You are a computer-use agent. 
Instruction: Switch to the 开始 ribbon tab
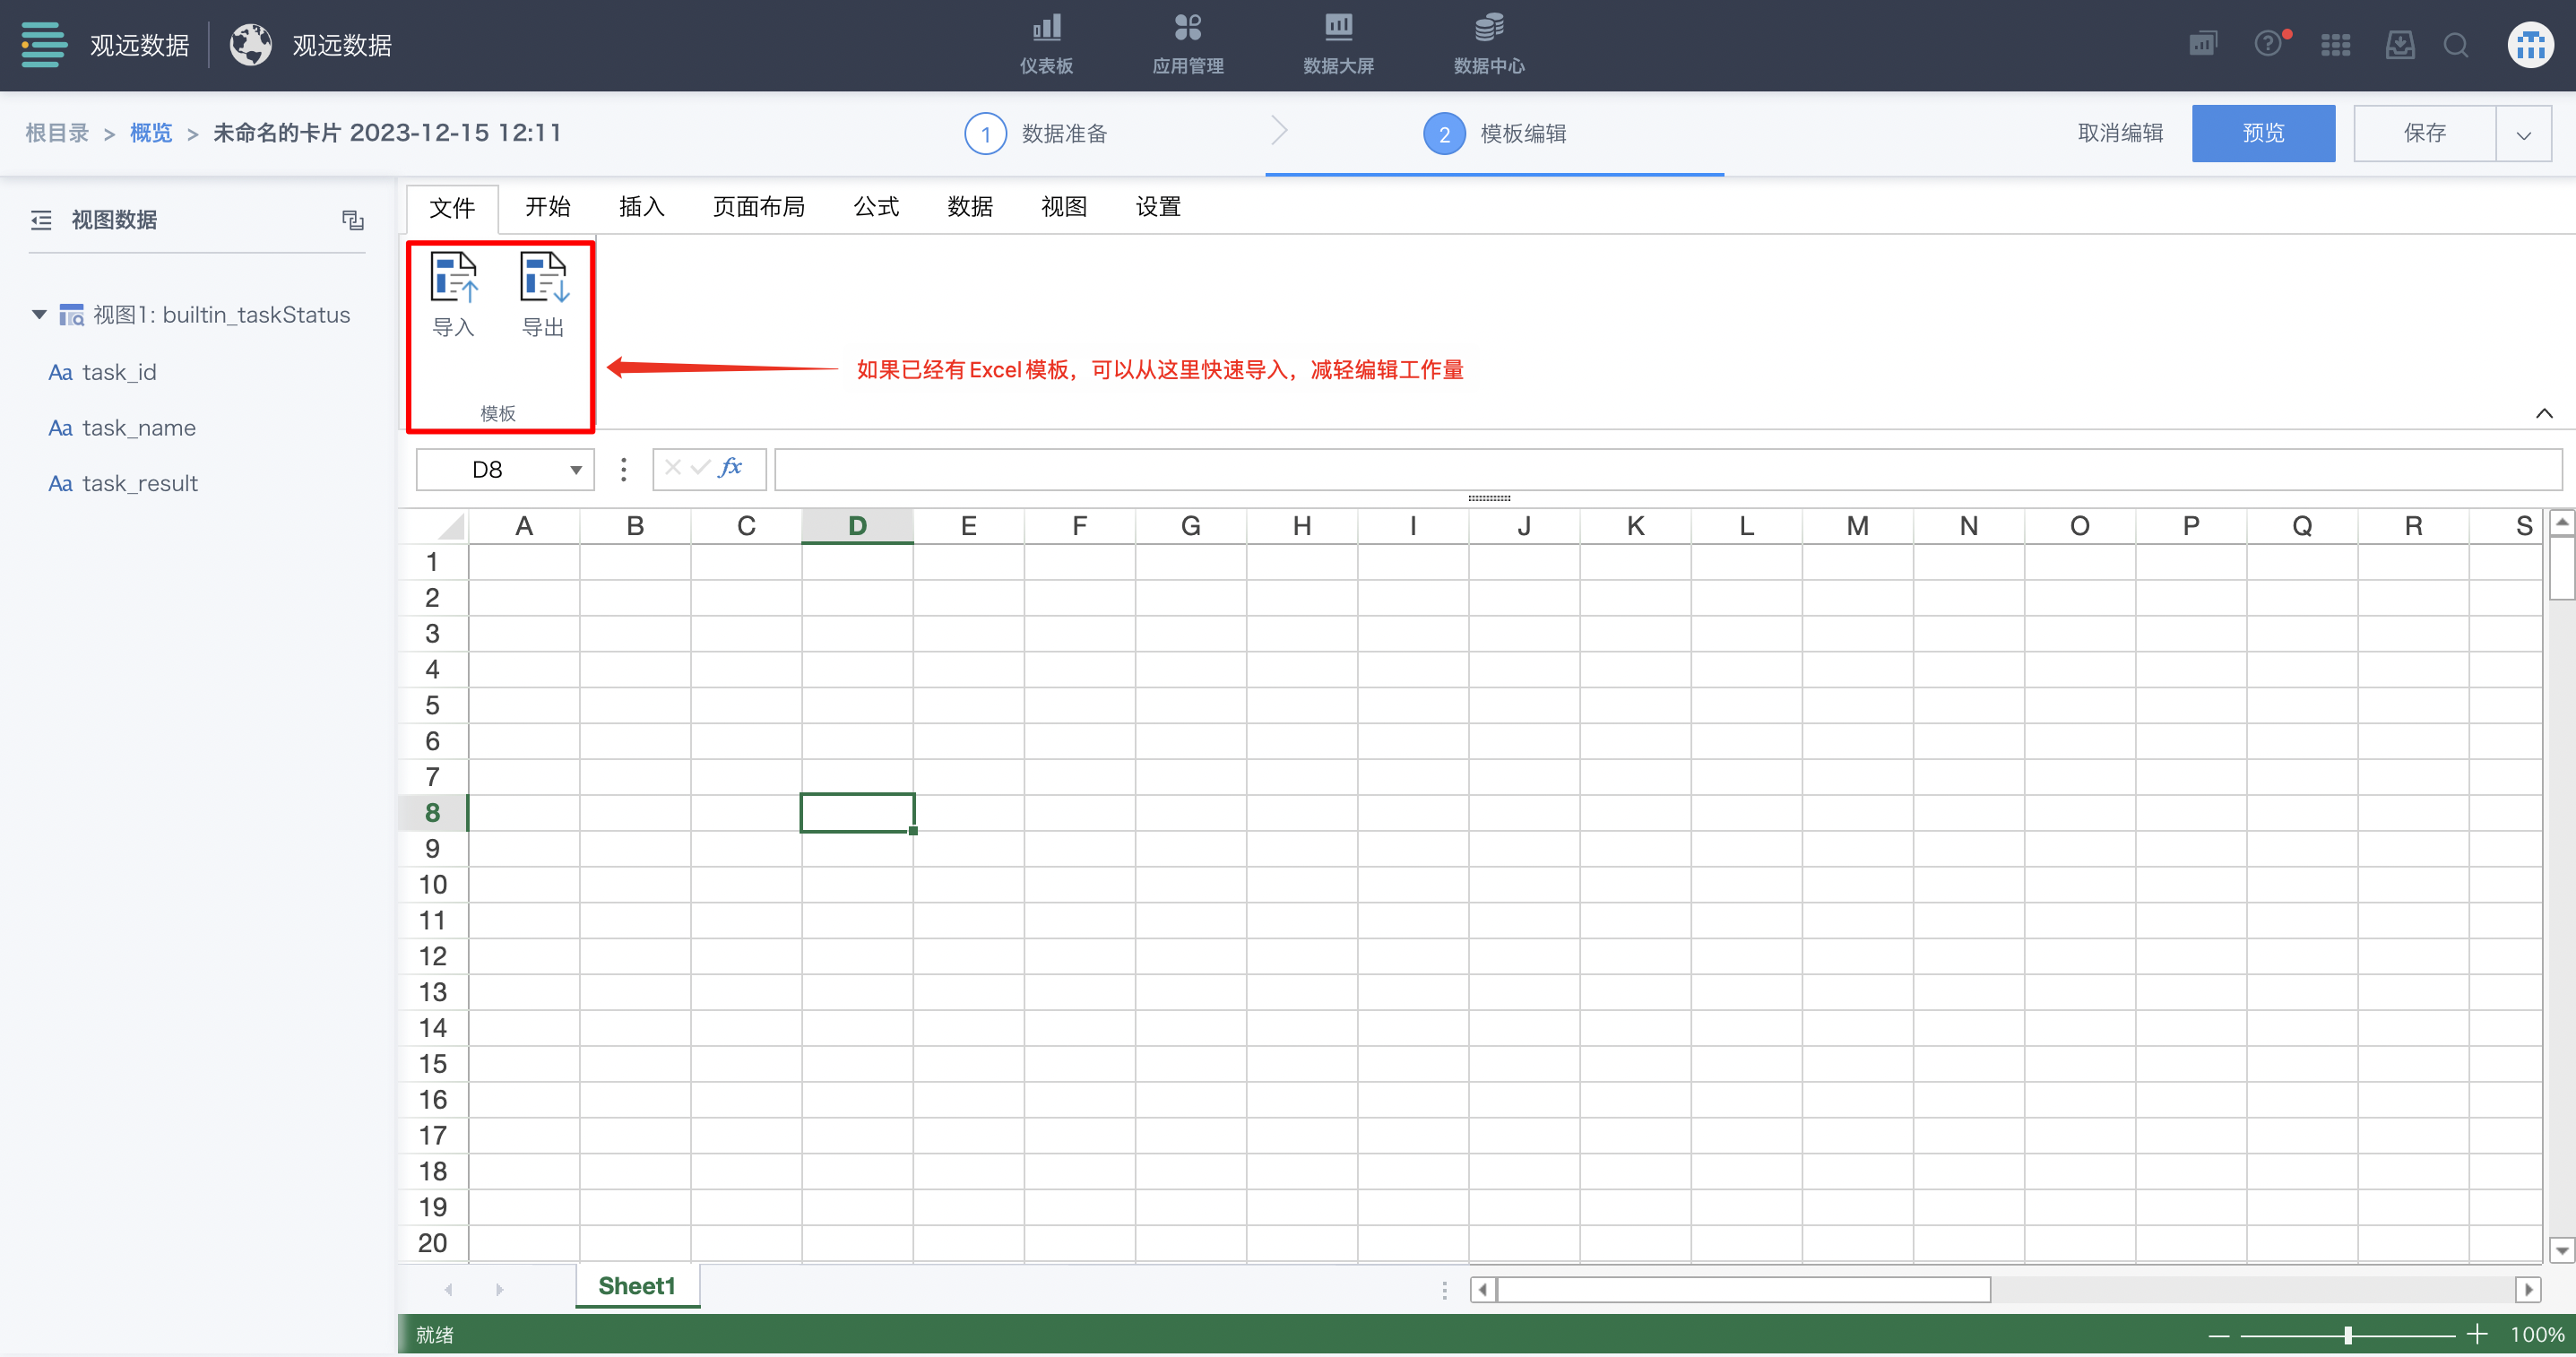(x=547, y=207)
